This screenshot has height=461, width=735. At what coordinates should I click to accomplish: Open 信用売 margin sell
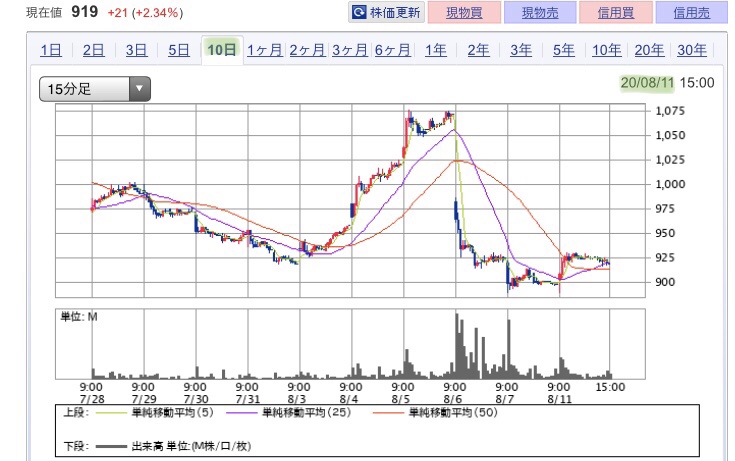(692, 13)
